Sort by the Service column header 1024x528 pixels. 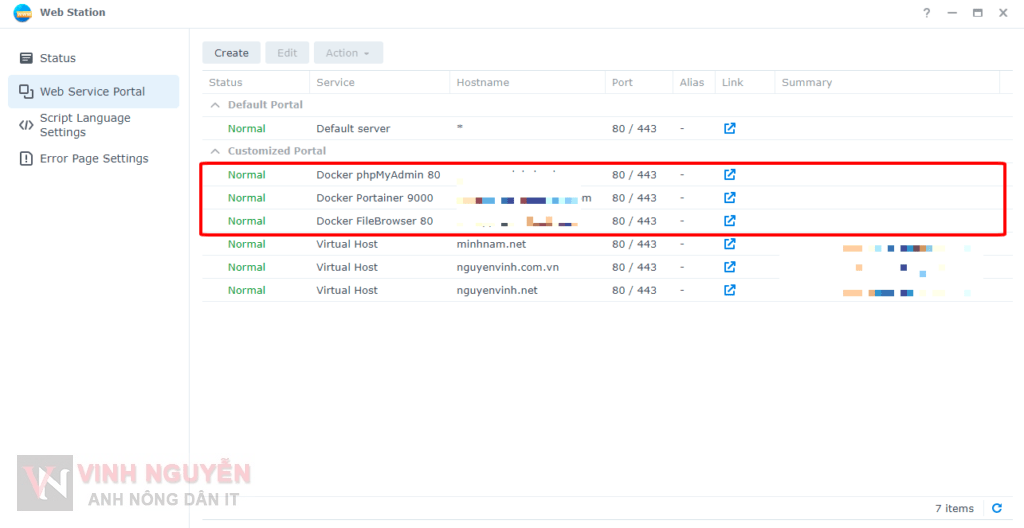click(x=336, y=83)
